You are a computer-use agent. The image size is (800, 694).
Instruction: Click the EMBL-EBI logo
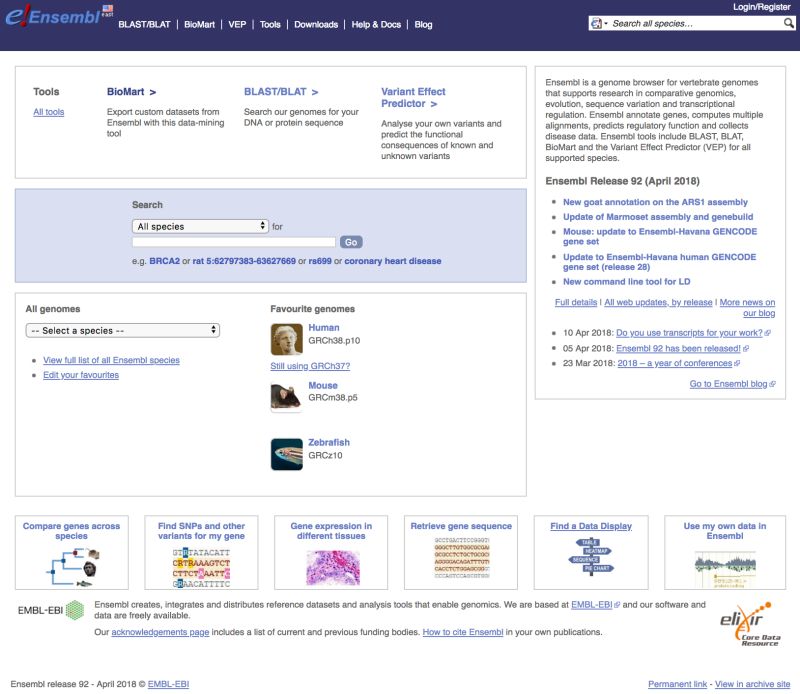(48, 610)
